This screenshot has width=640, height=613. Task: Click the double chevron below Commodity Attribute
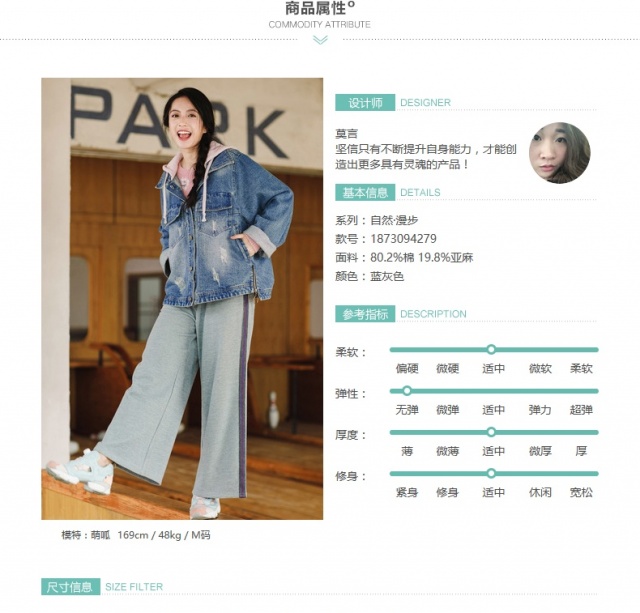point(320,40)
